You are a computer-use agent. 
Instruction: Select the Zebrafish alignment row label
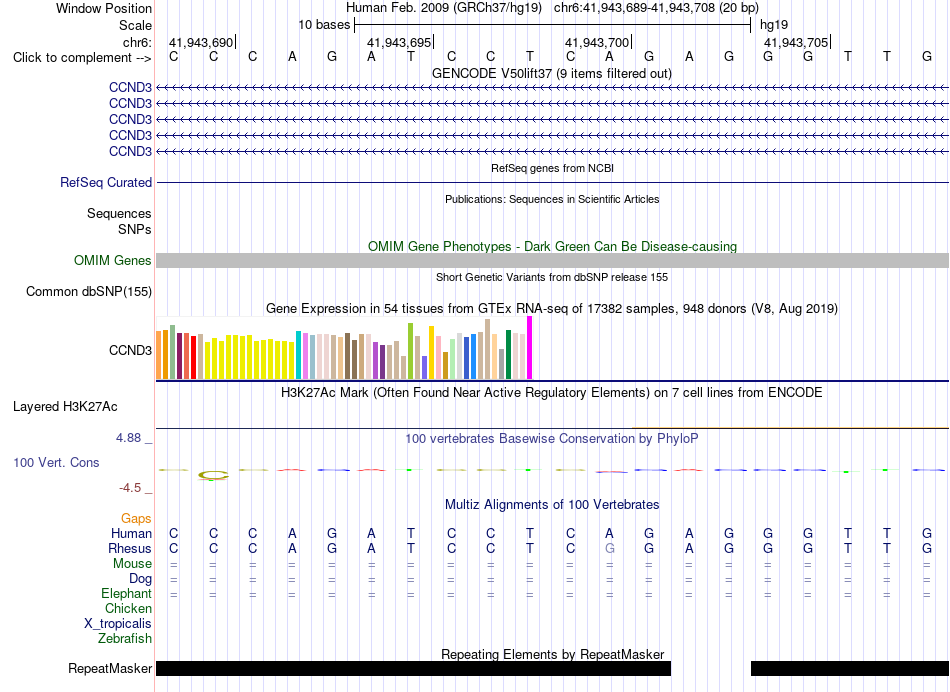tap(125, 638)
